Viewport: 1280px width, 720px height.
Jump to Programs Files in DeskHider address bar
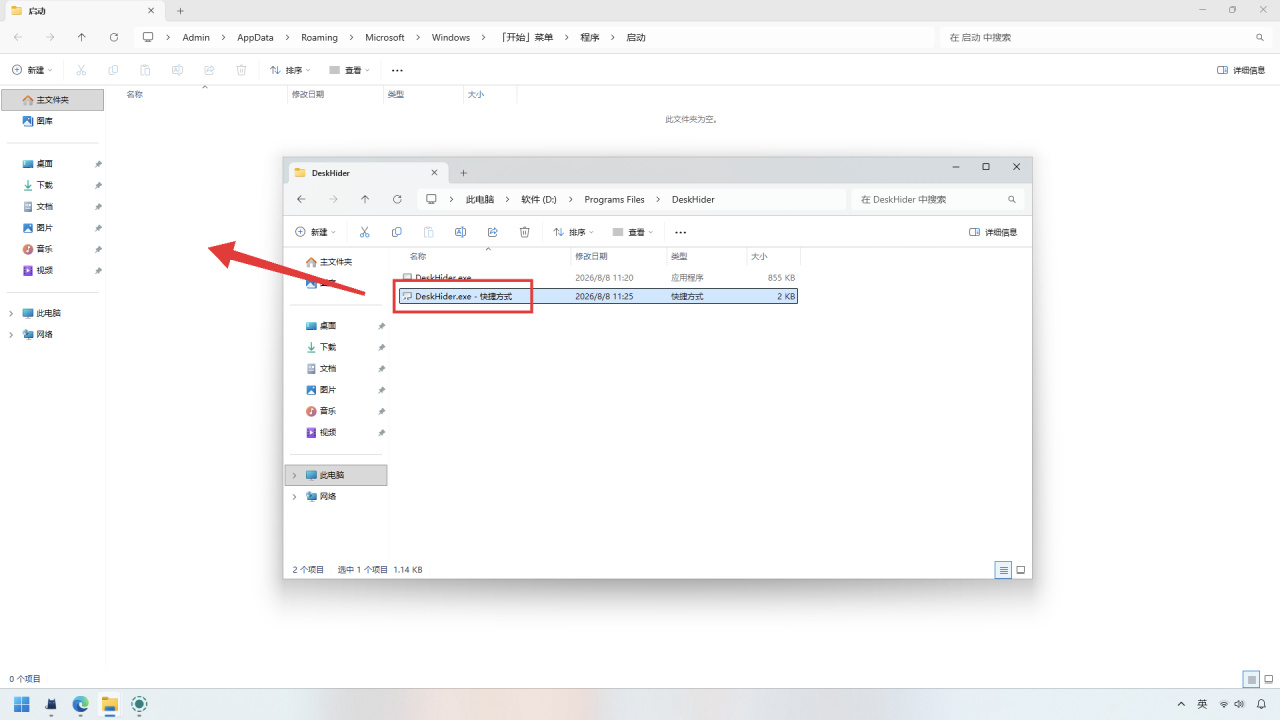pos(614,199)
